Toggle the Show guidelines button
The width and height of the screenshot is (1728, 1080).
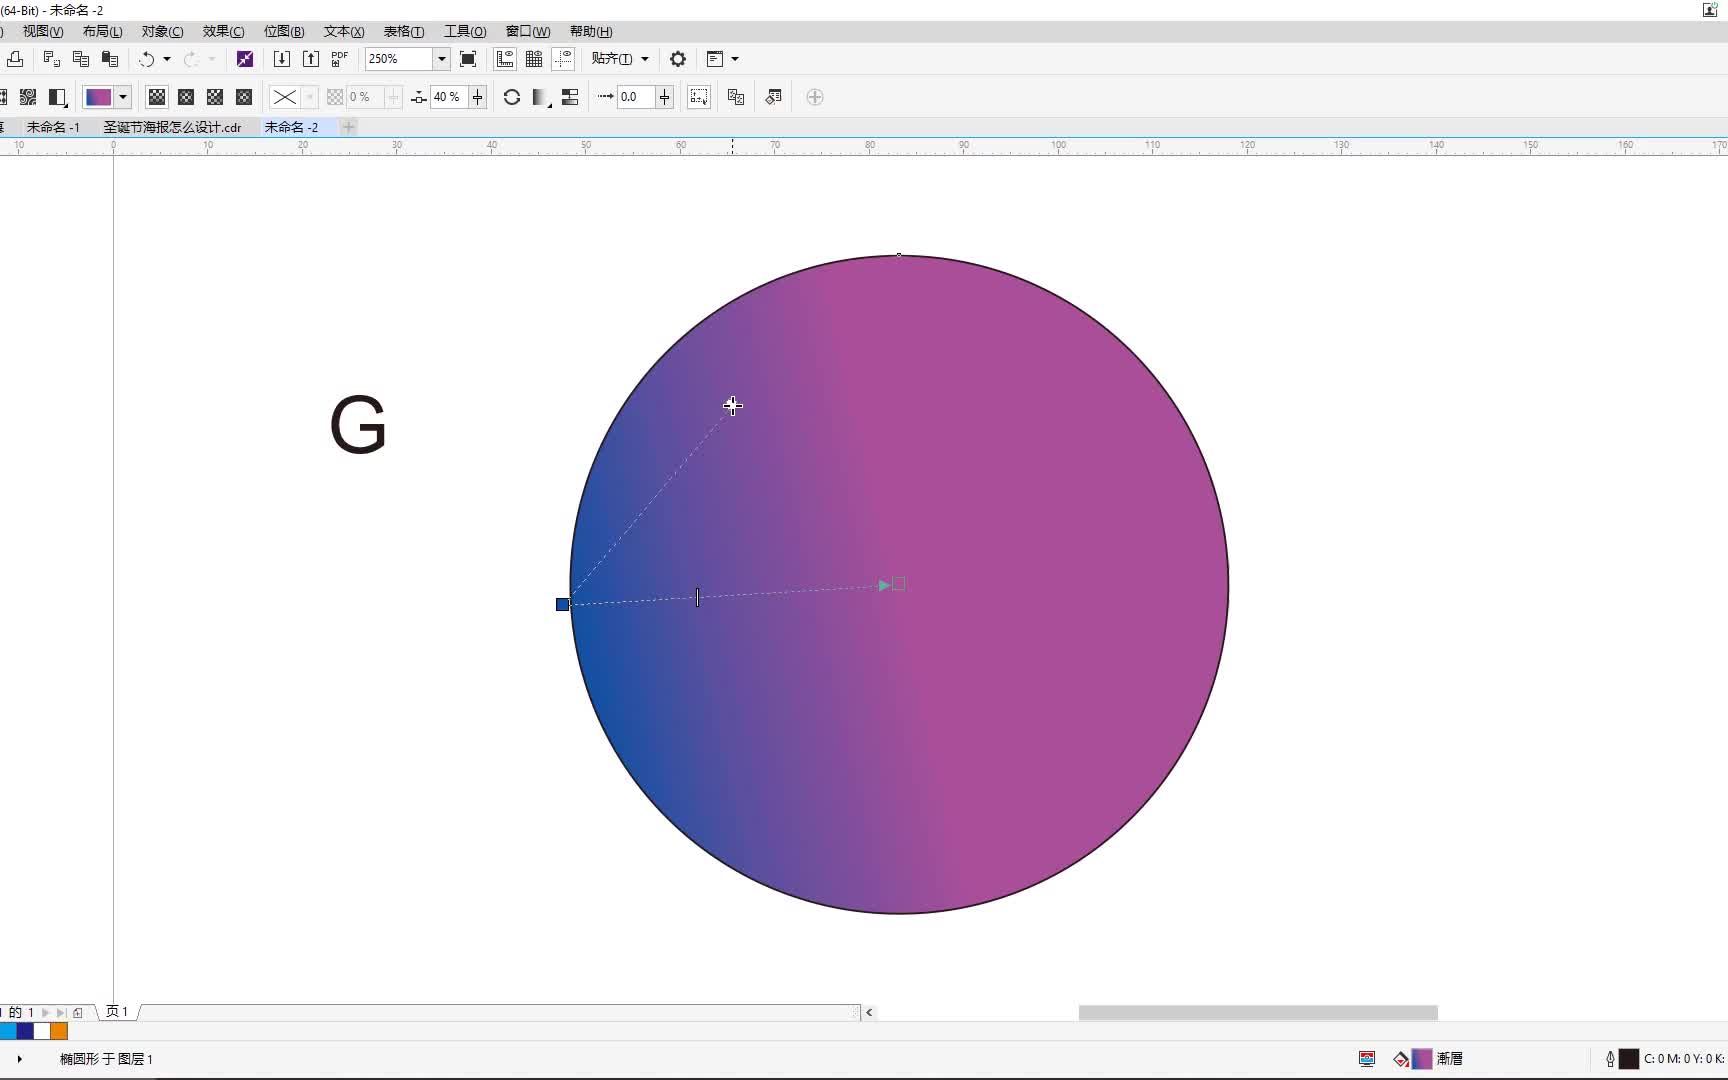click(563, 59)
